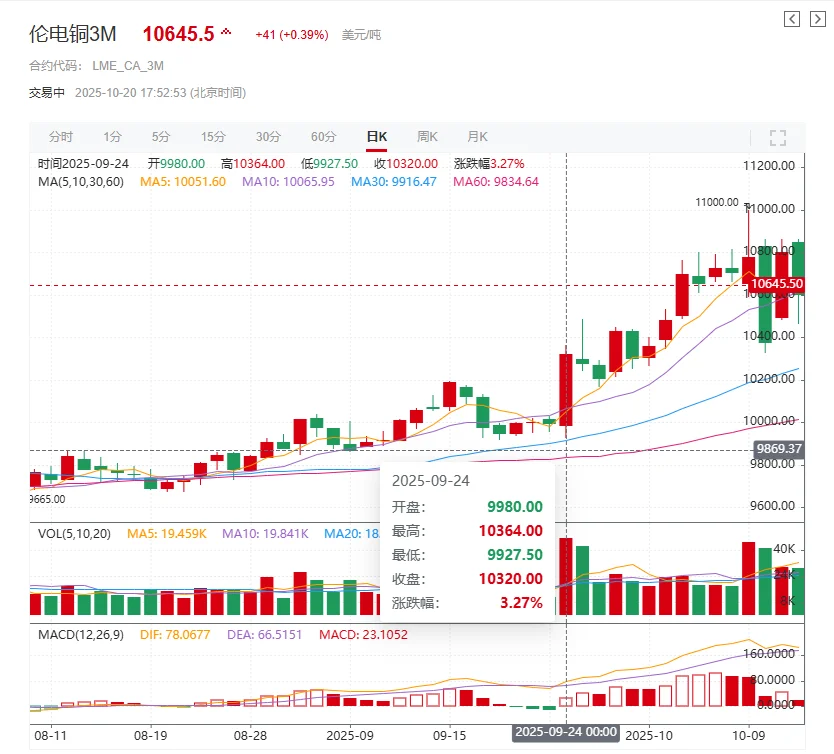The image size is (834, 754).
Task: Switch to the 周K weekly chart tab
Action: coord(427,136)
